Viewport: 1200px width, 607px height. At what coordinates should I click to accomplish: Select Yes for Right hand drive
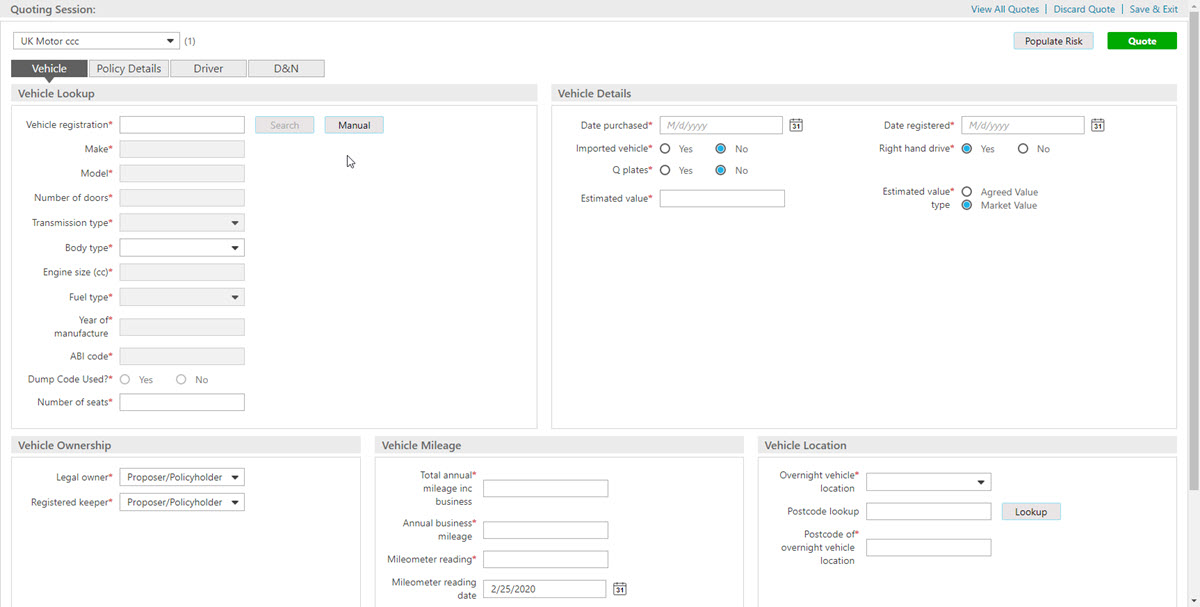967,149
